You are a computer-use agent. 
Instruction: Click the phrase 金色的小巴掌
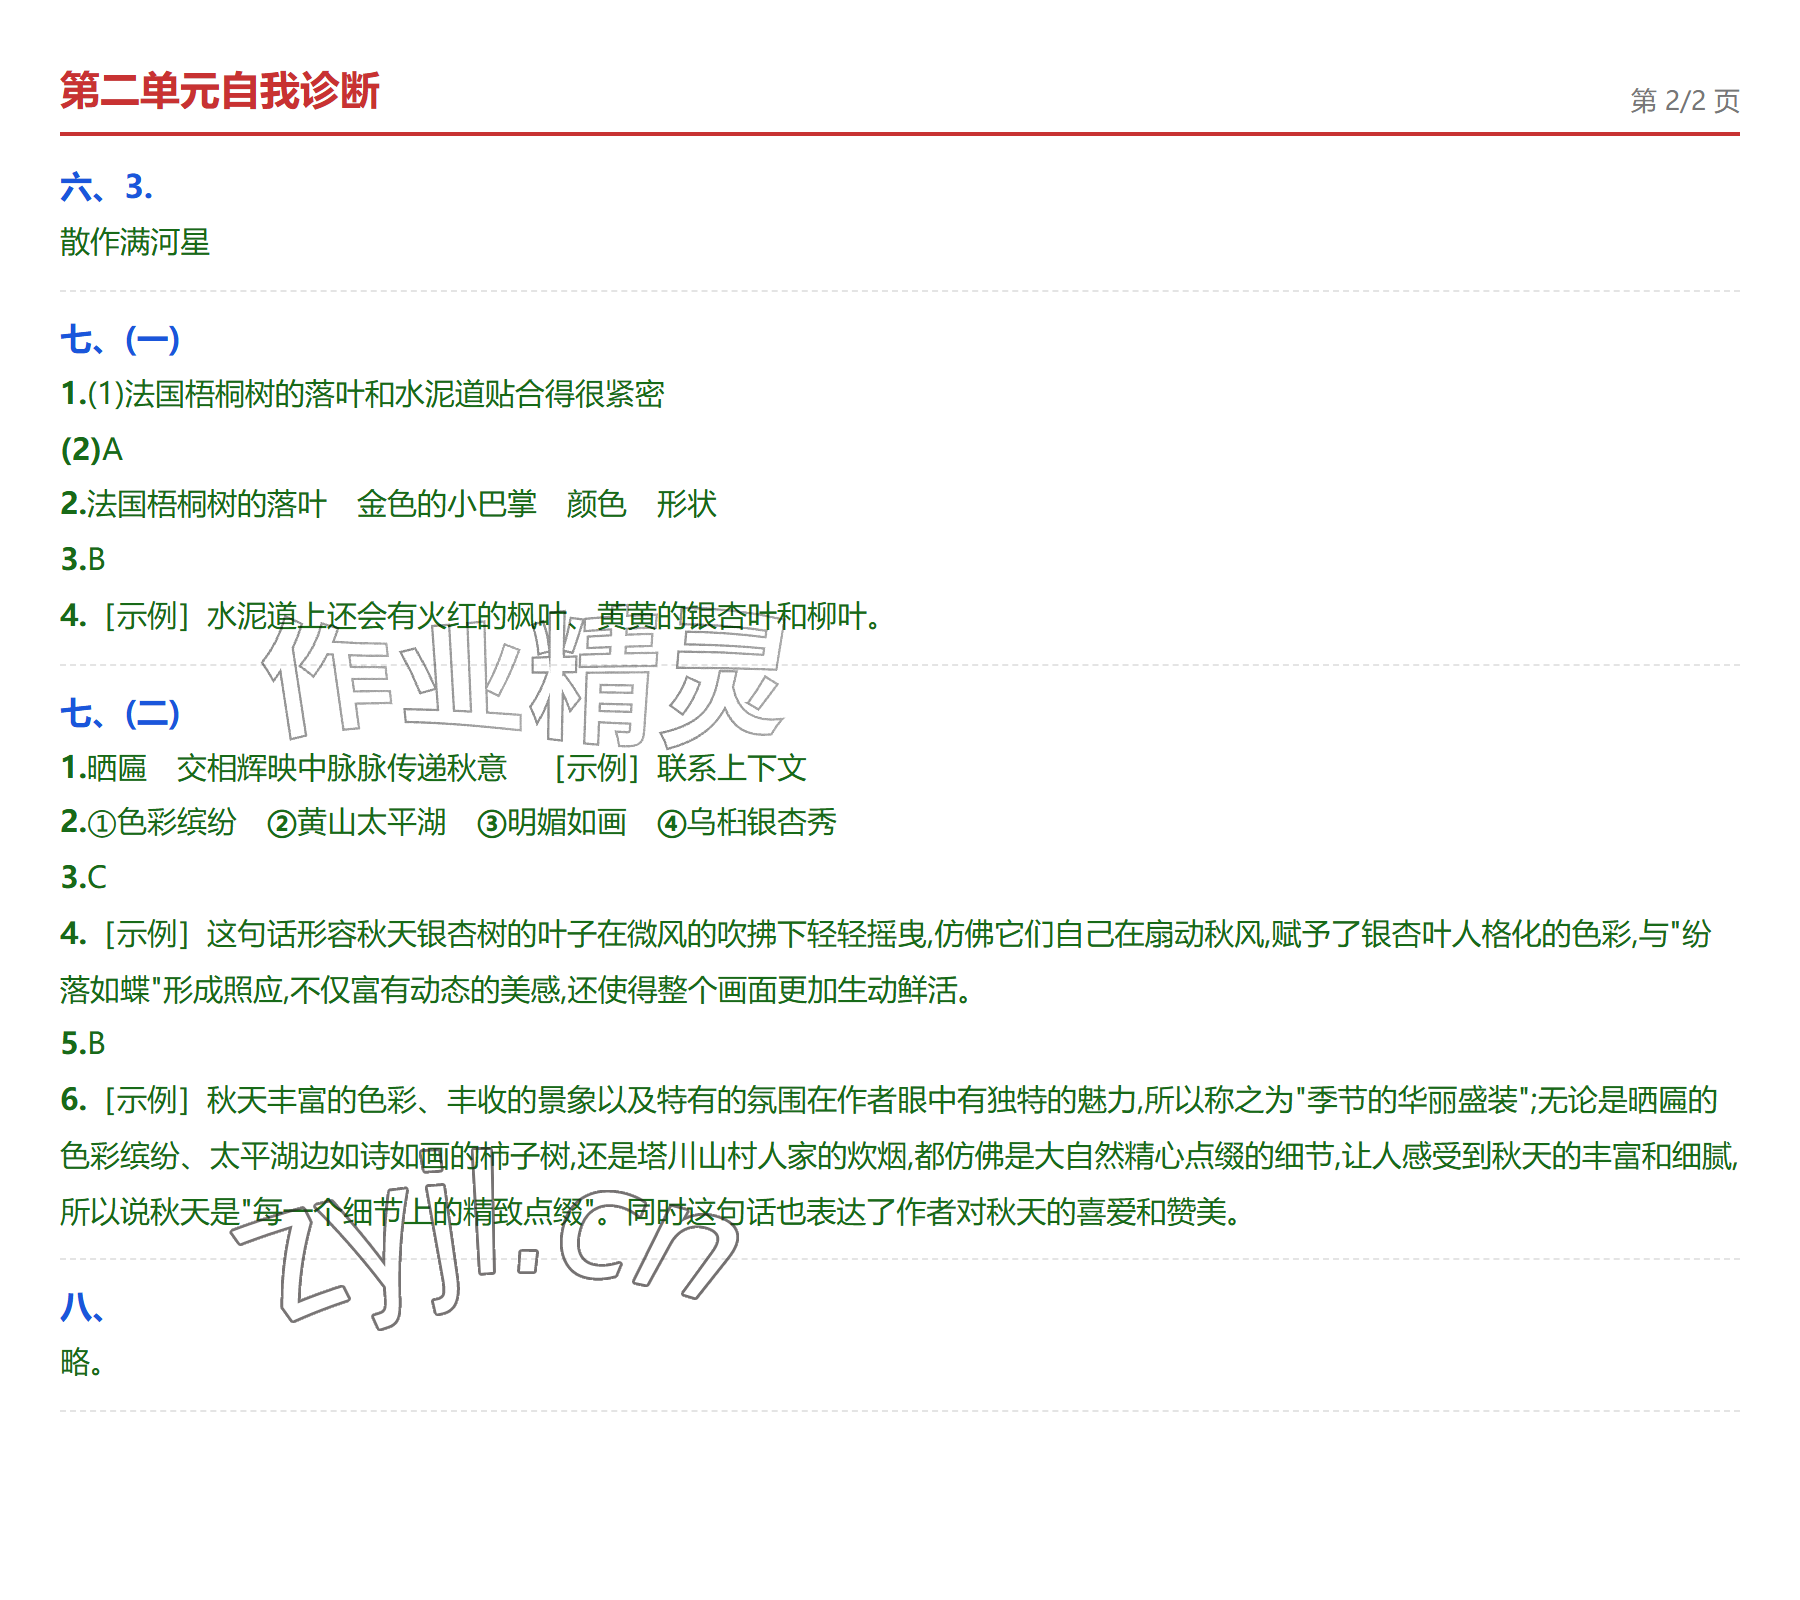point(446,504)
